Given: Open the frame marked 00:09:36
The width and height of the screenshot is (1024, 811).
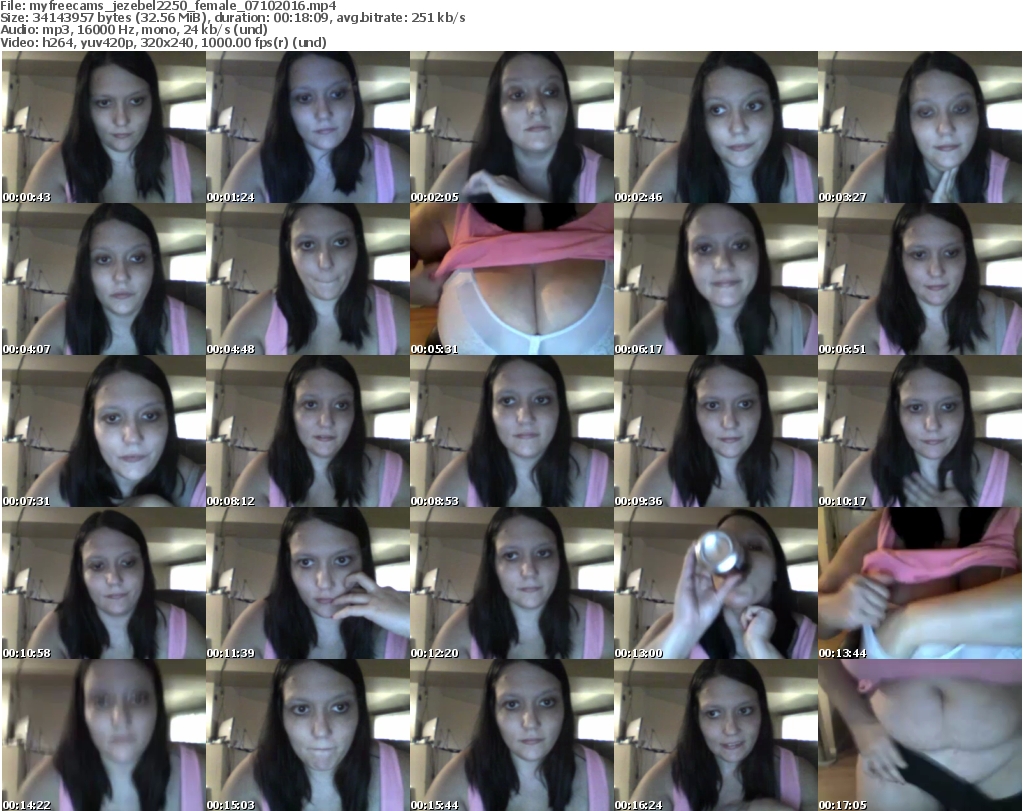Looking at the screenshot, I should pos(715,431).
